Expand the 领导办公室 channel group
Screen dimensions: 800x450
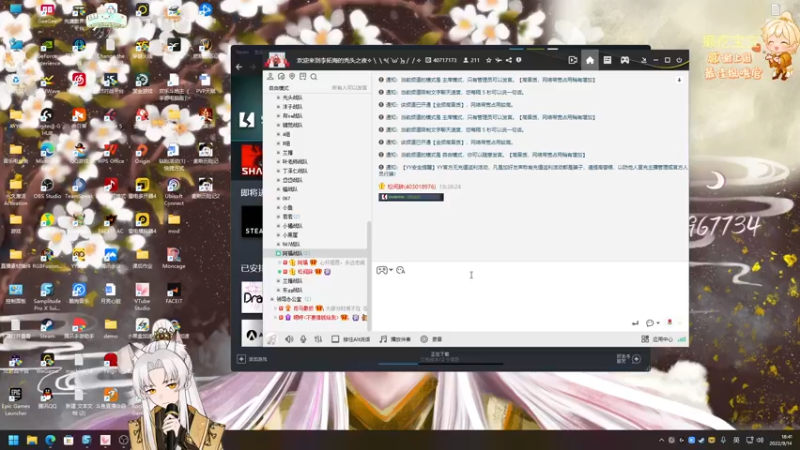click(272, 299)
